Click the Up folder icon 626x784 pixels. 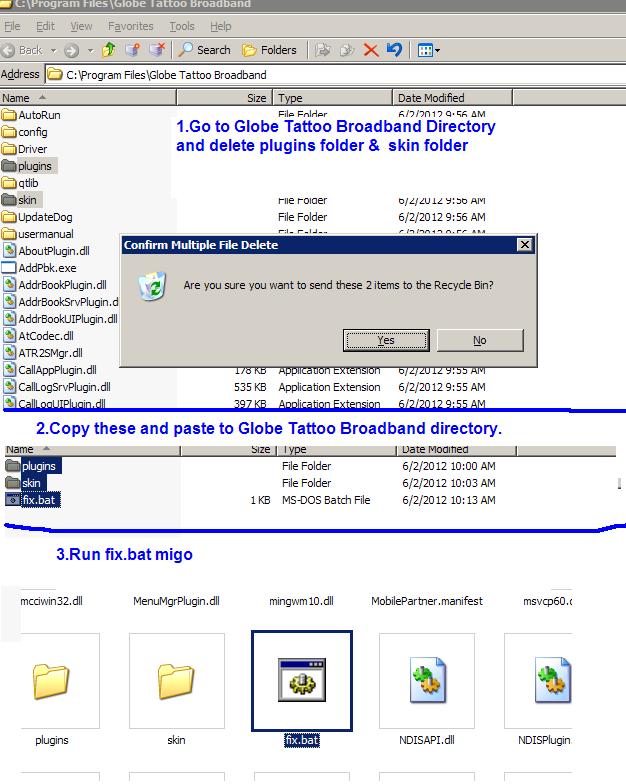[x=108, y=50]
